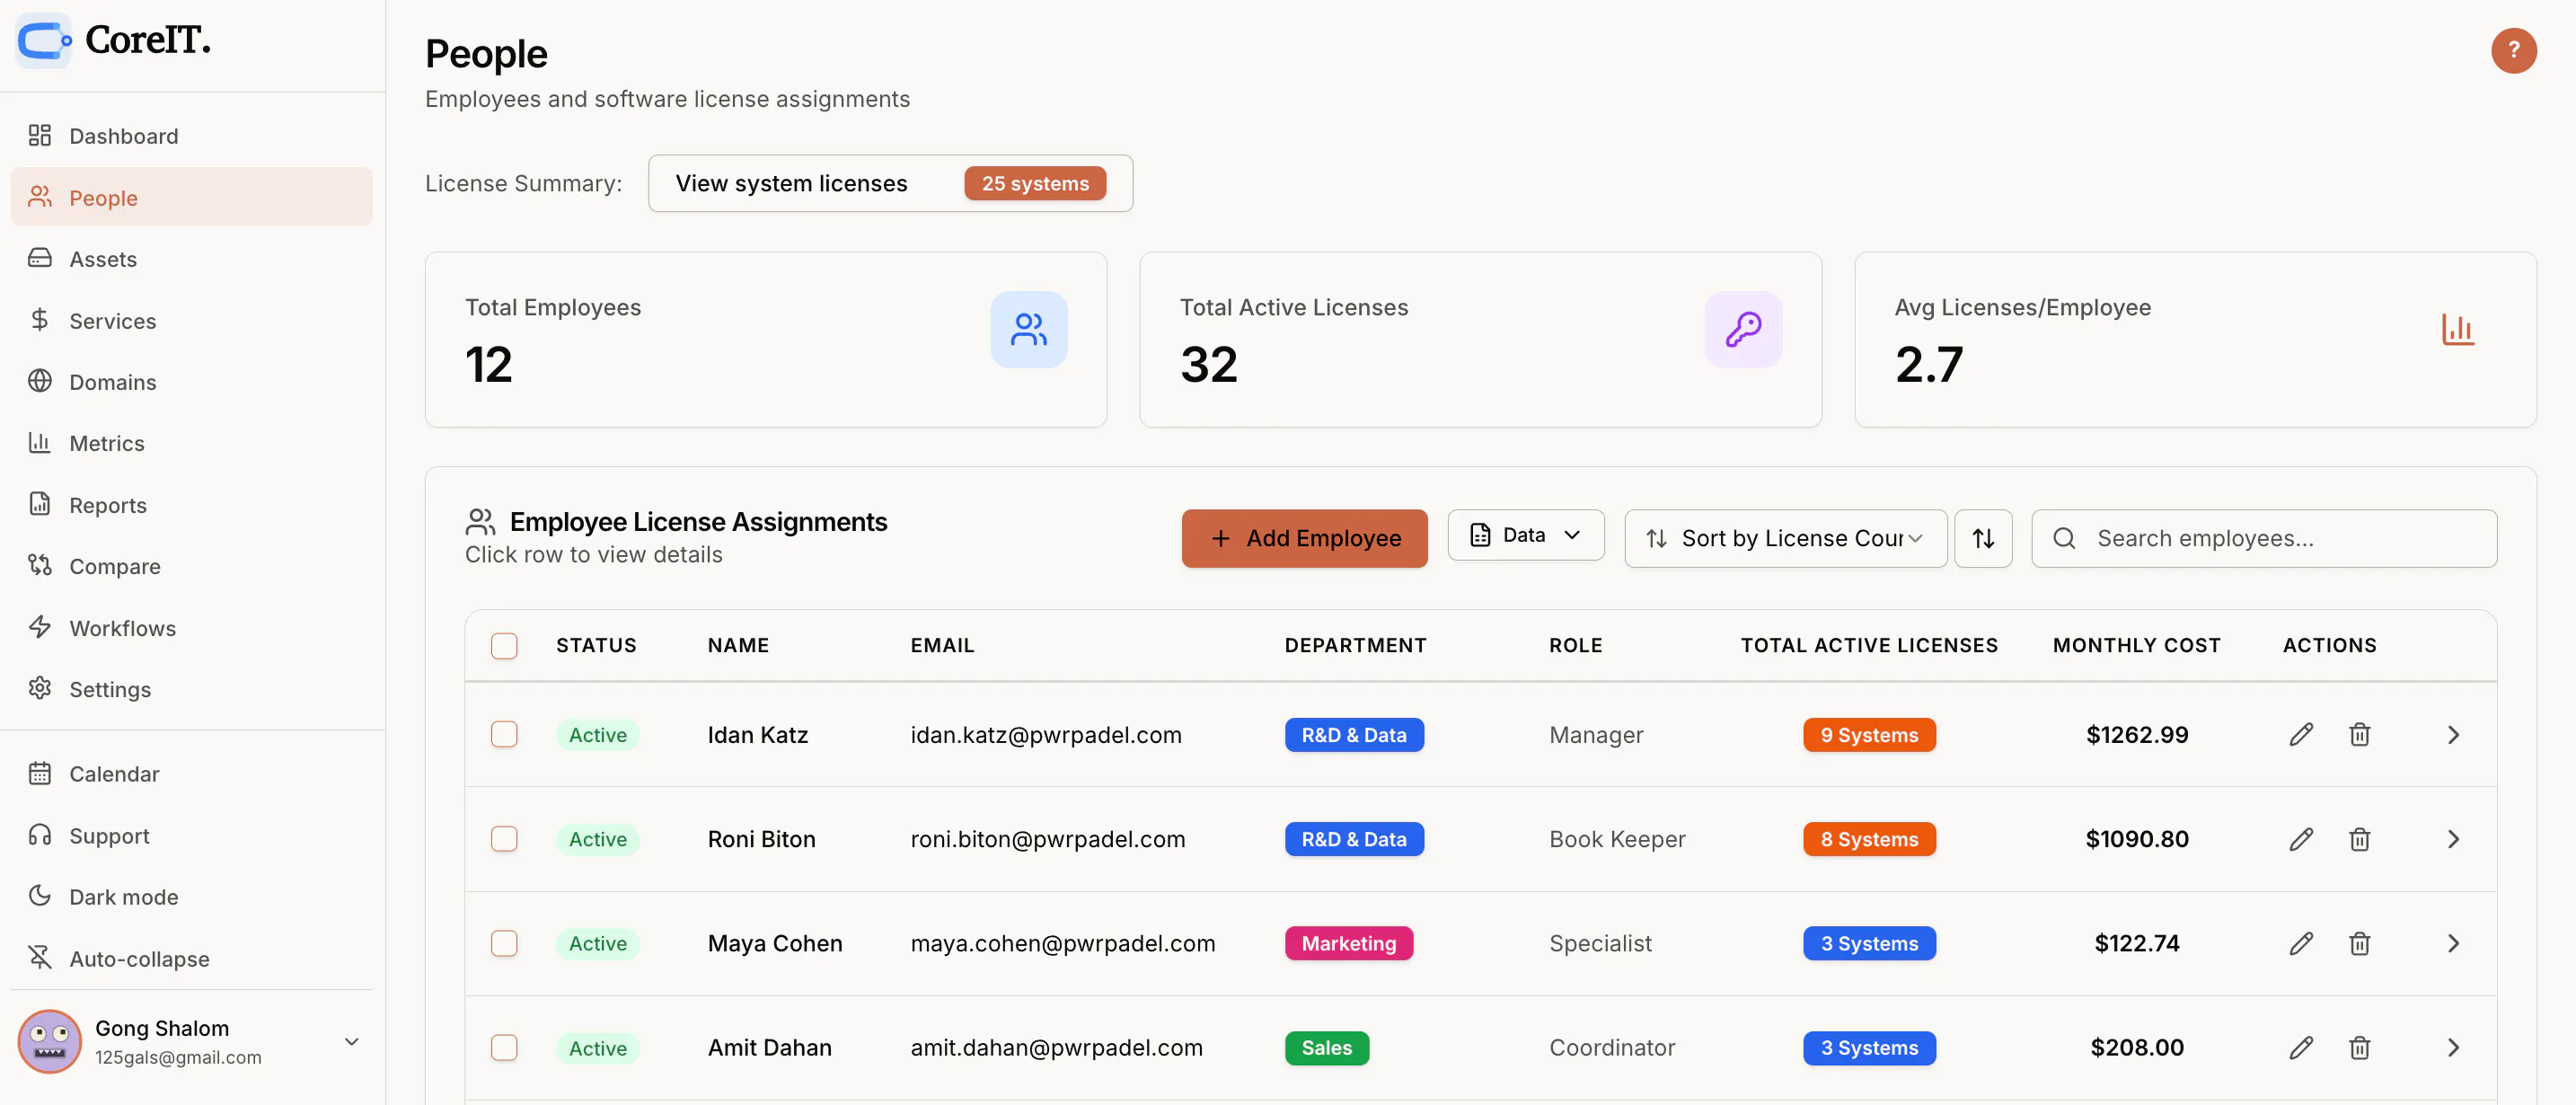Image resolution: width=2576 pixels, height=1105 pixels.
Task: Toggle Auto-collapse in sidebar
Action: pyautogui.click(x=191, y=958)
